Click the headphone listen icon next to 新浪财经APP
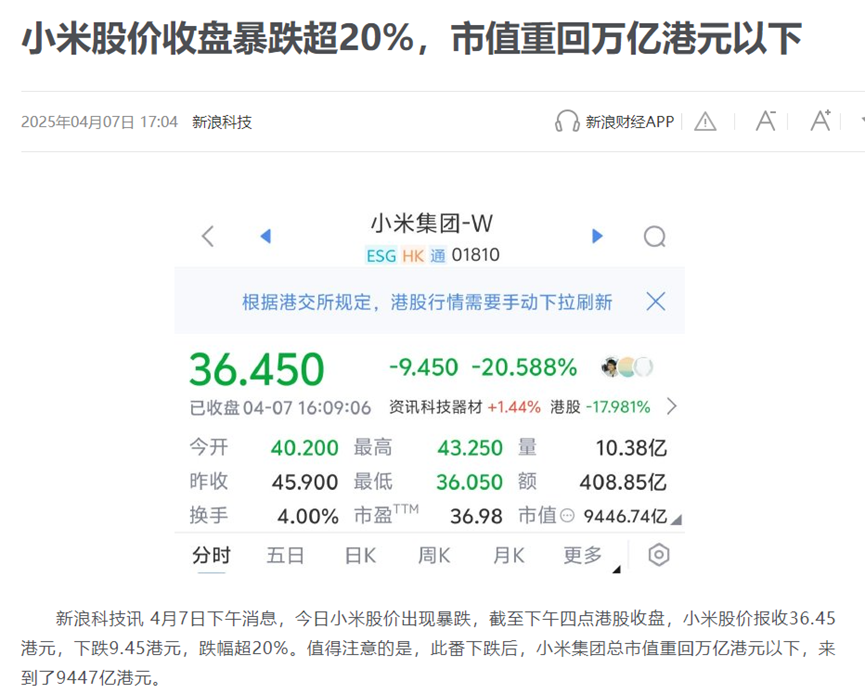This screenshot has width=865, height=694. click(567, 121)
